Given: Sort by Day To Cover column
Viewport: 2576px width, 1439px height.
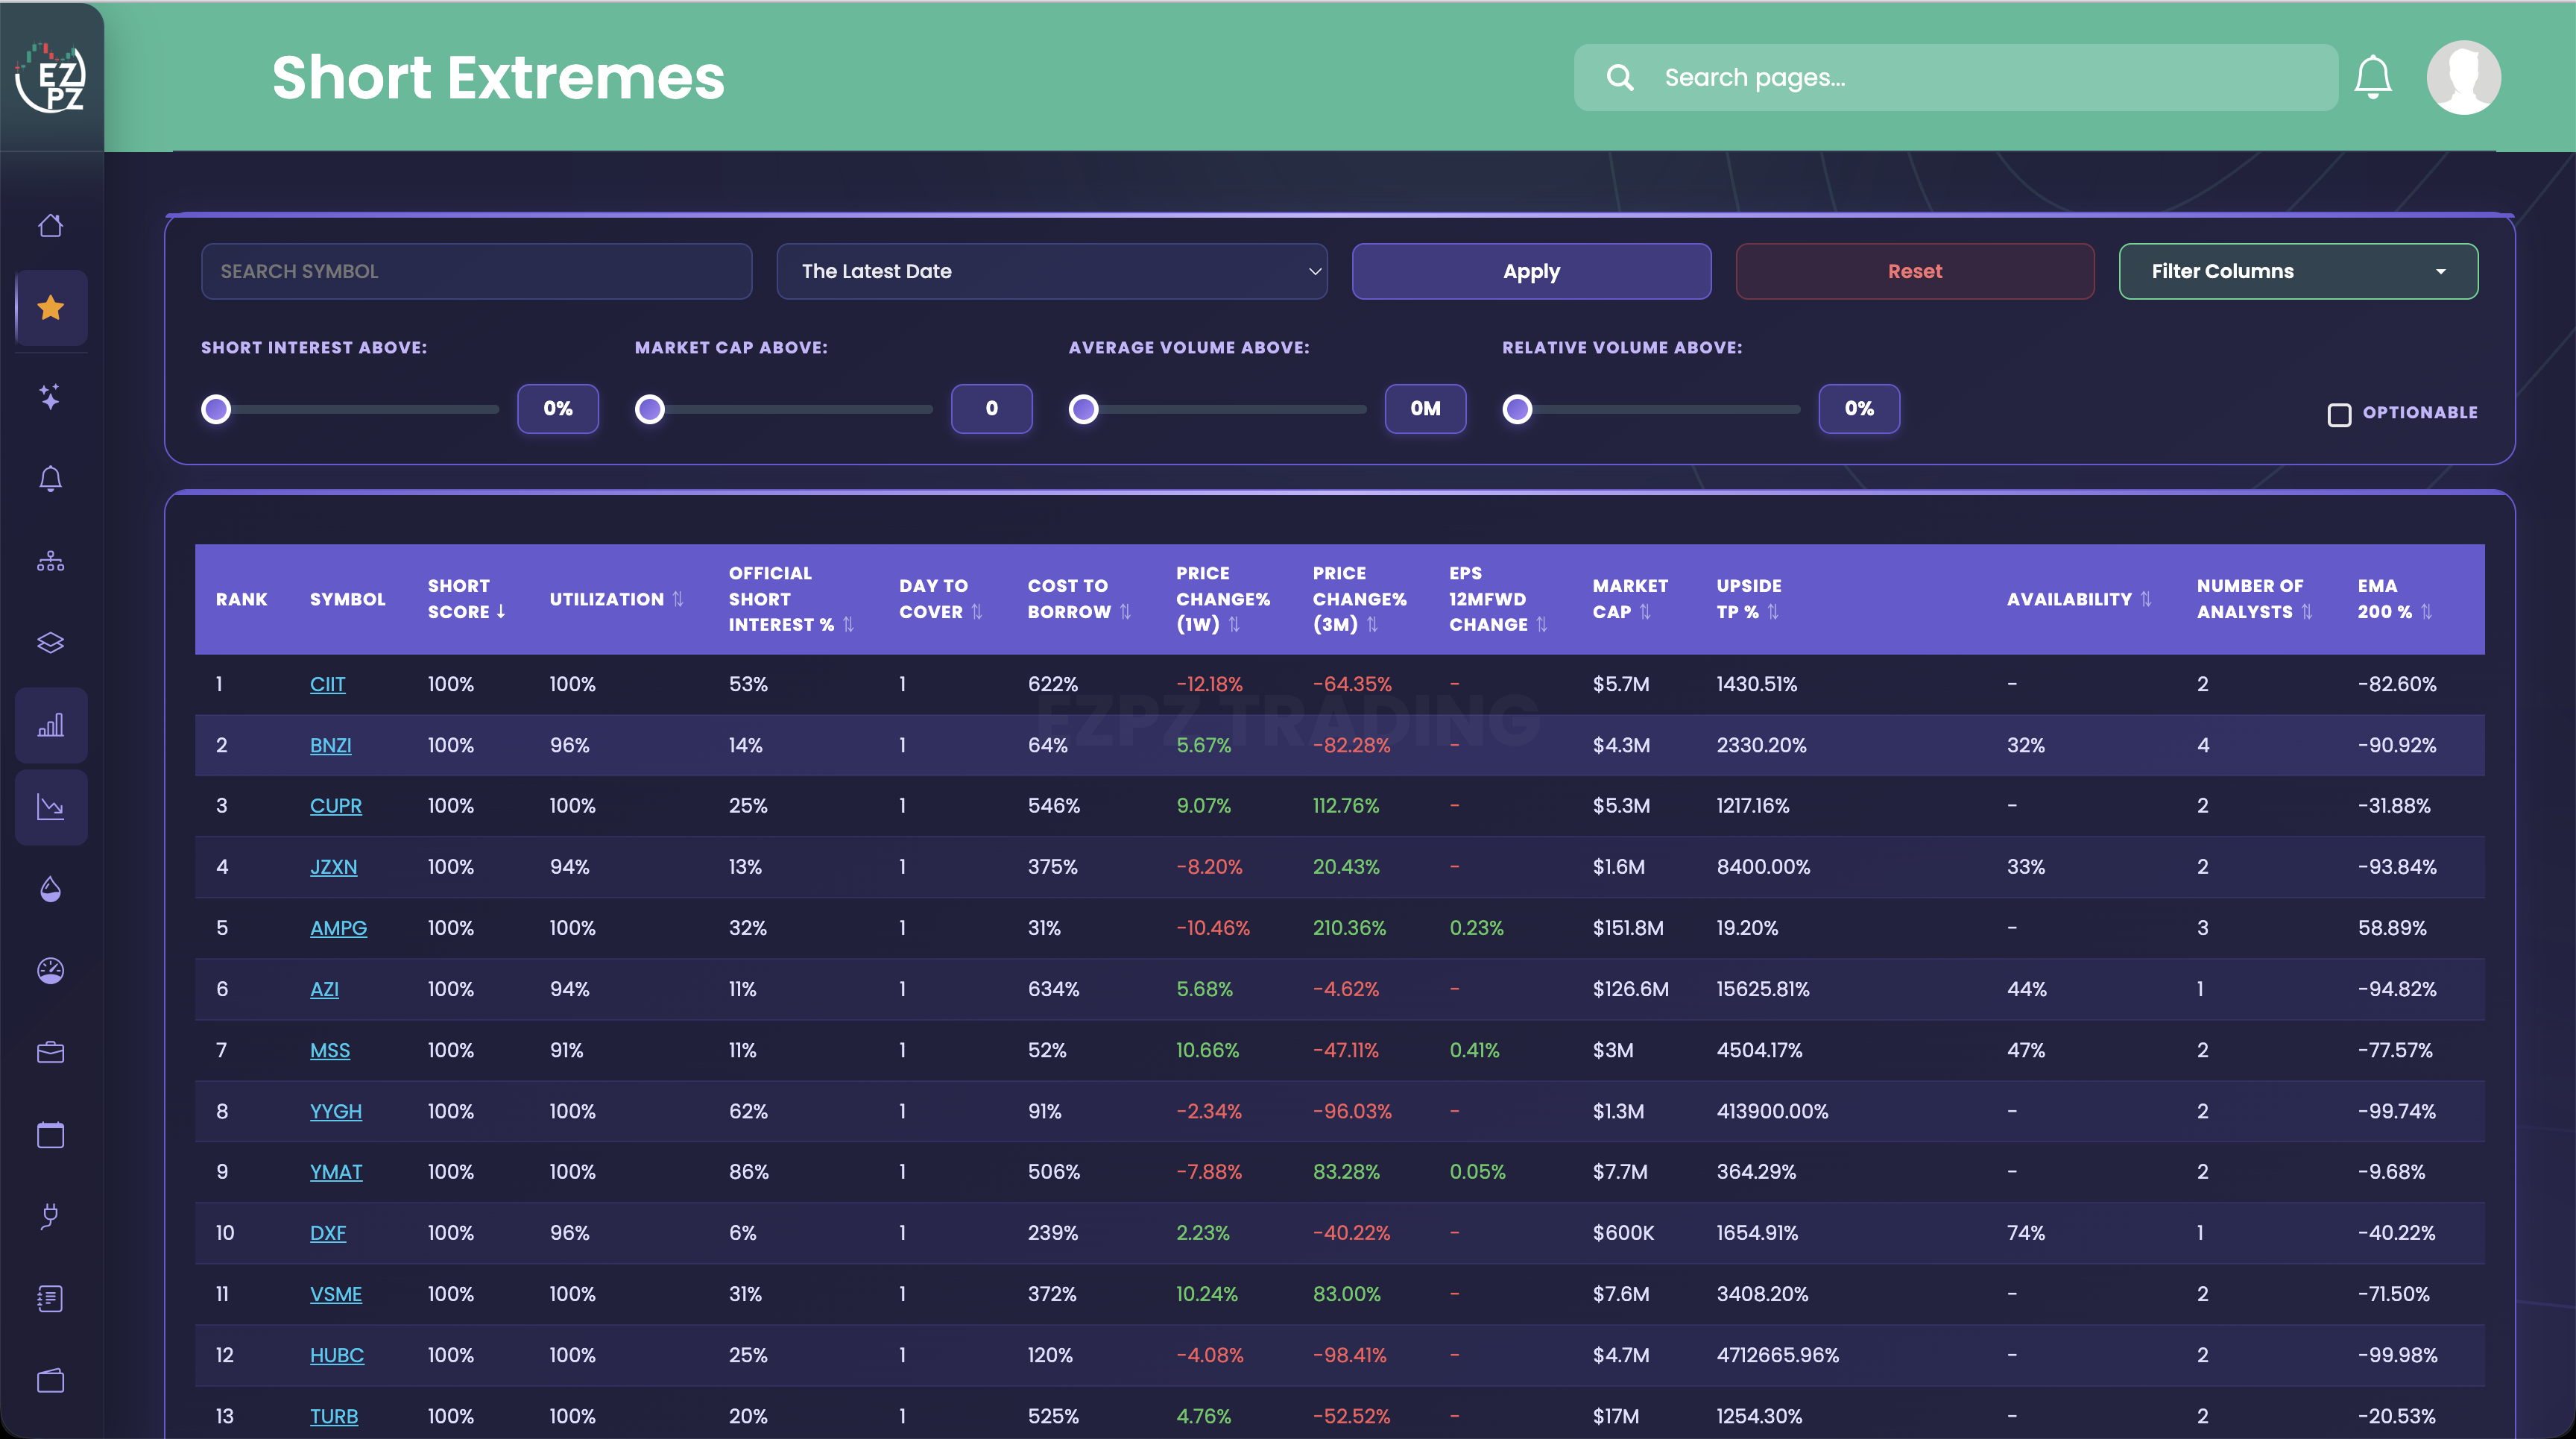Looking at the screenshot, I should point(977,612).
